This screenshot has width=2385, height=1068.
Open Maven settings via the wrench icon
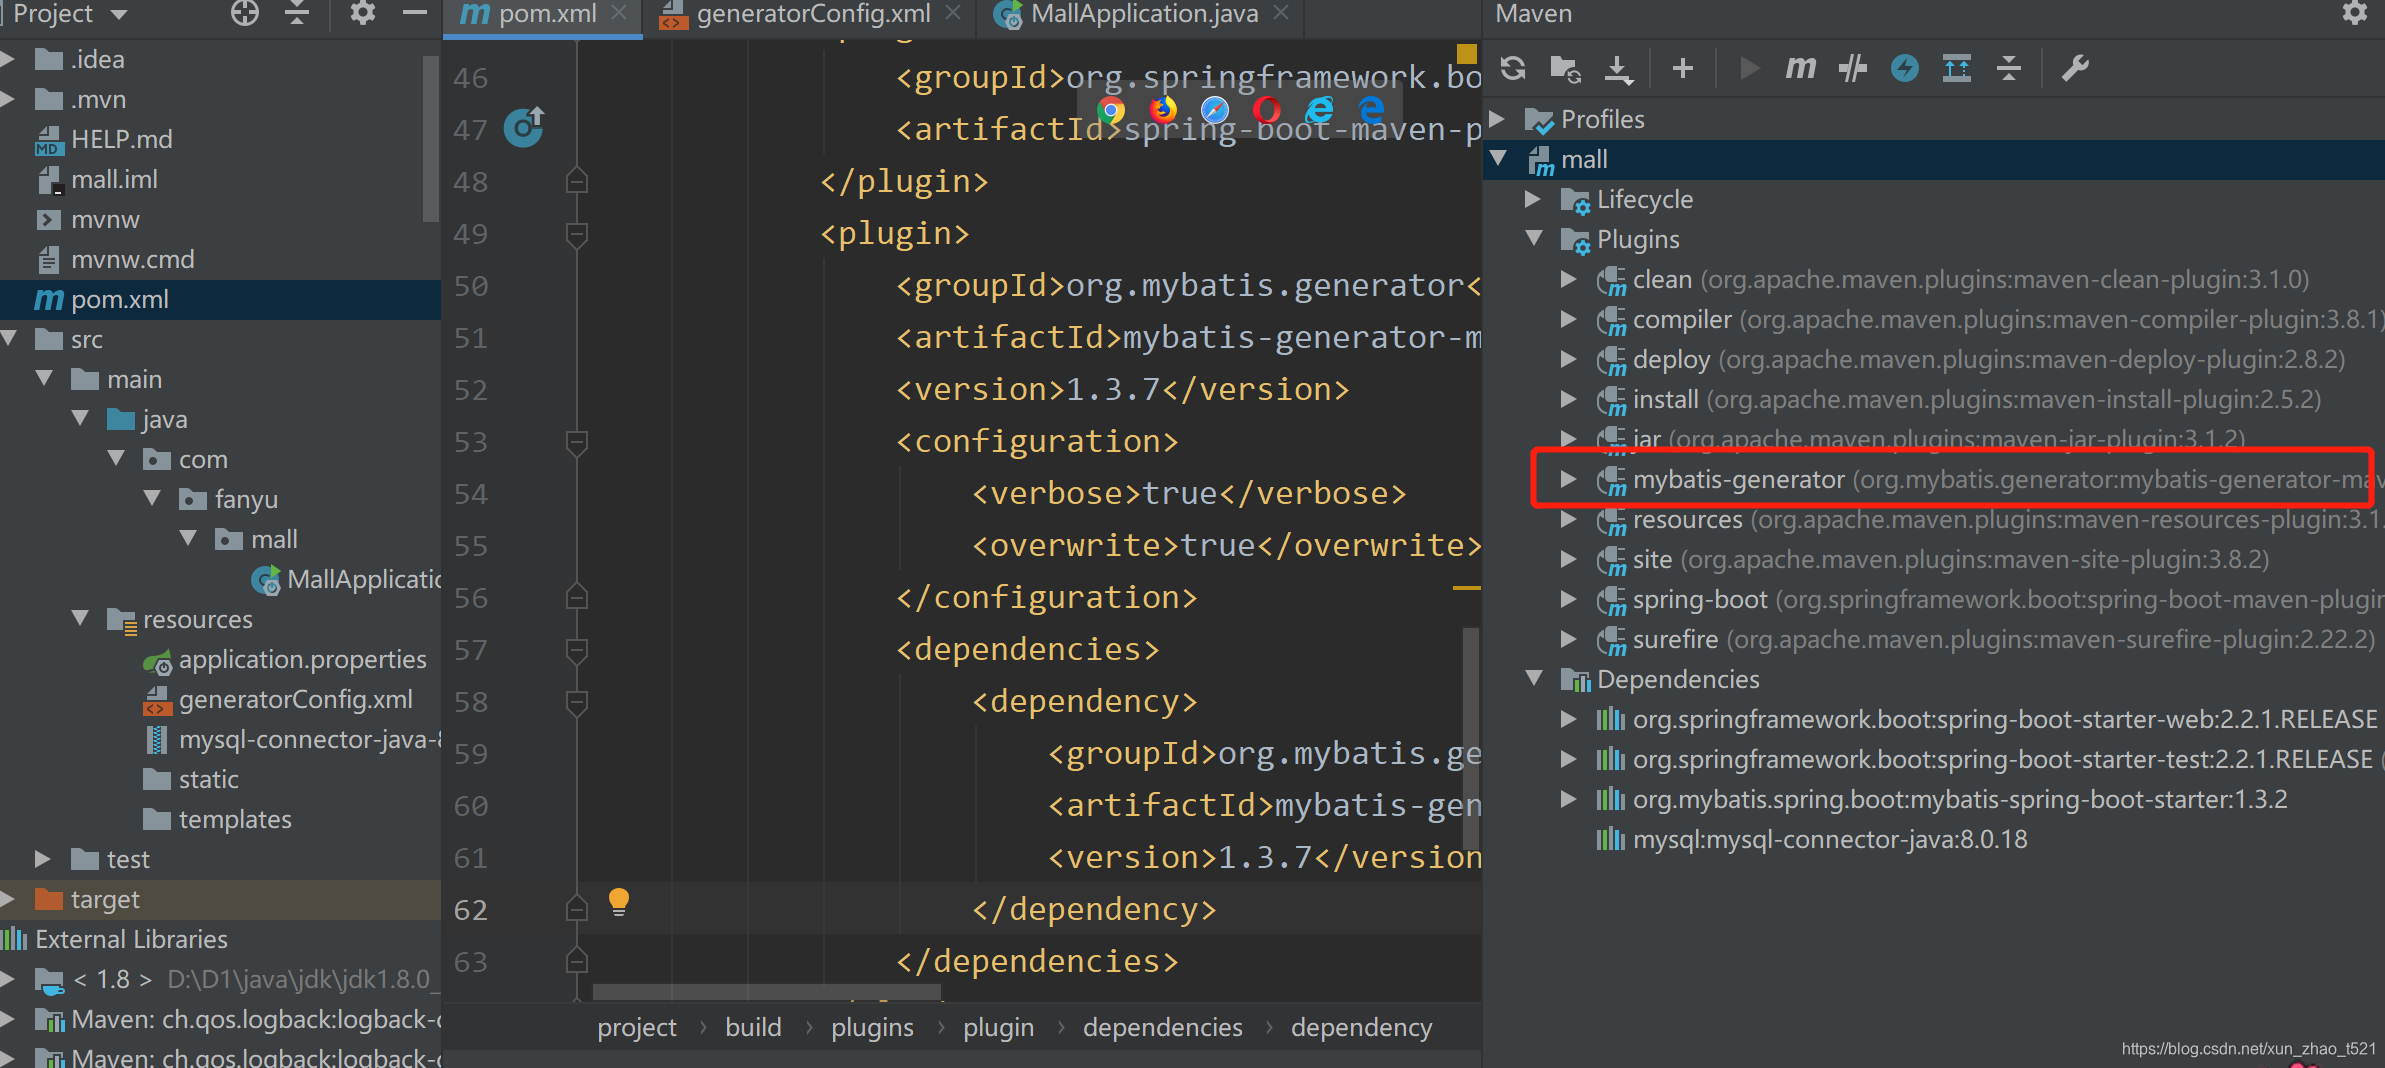point(2077,68)
